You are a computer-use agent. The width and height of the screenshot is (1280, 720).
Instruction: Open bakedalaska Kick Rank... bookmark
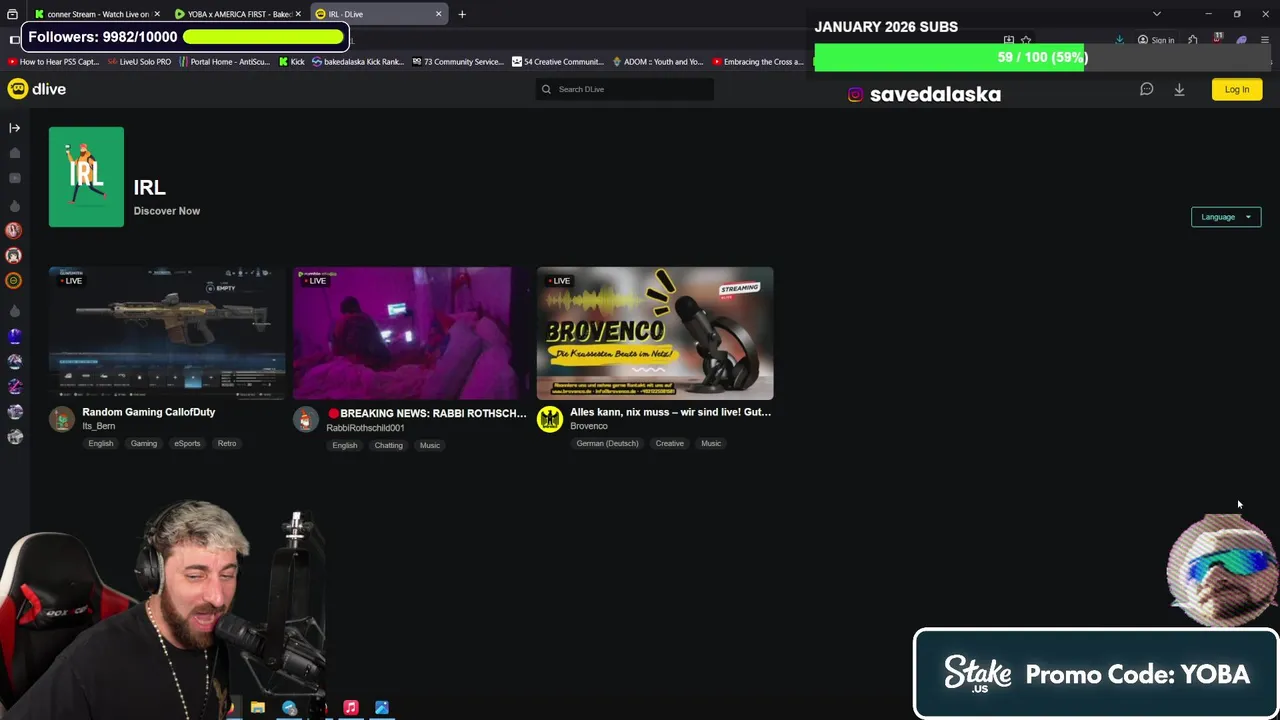(x=358, y=62)
